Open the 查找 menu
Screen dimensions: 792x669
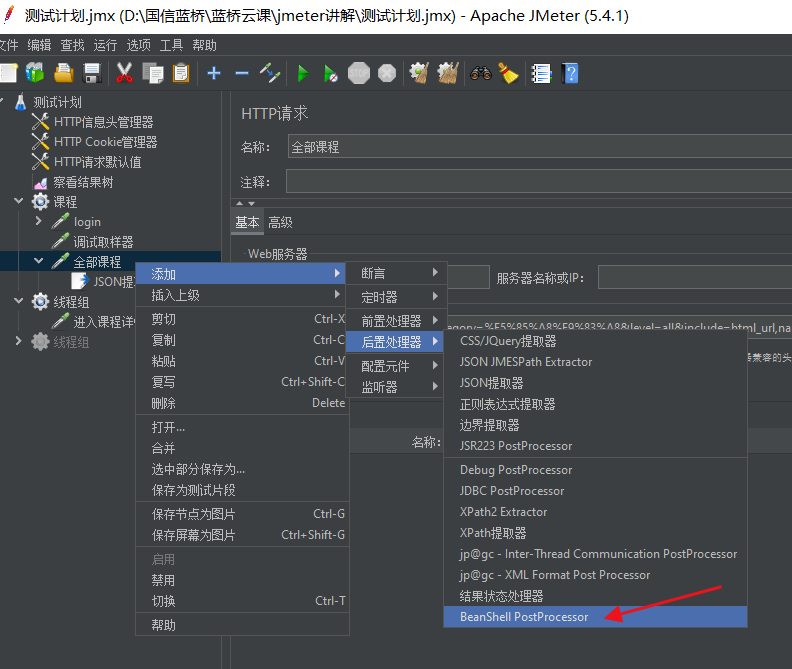(x=72, y=45)
